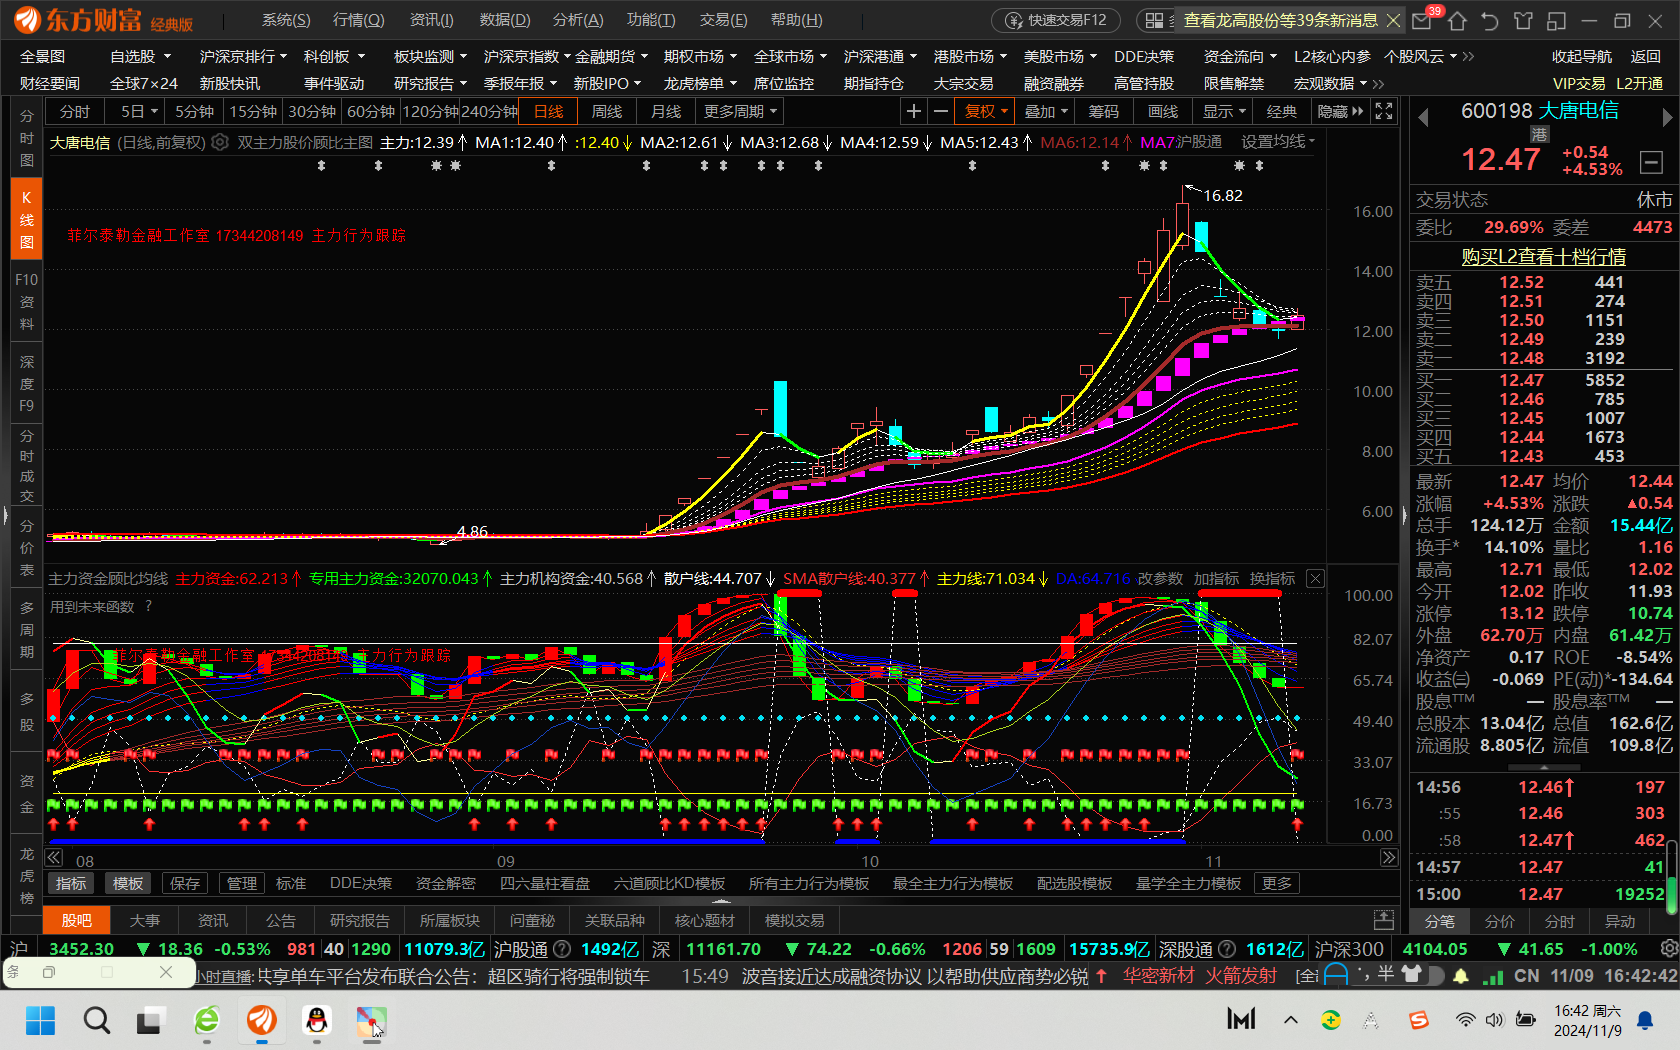Click the zoom out minus chart button
1680x1050 pixels.
pos(940,111)
